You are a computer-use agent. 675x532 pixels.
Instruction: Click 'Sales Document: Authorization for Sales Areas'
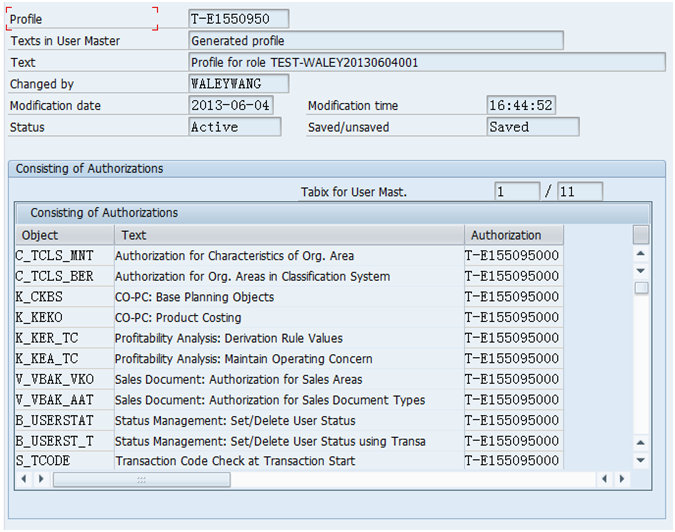tap(238, 379)
